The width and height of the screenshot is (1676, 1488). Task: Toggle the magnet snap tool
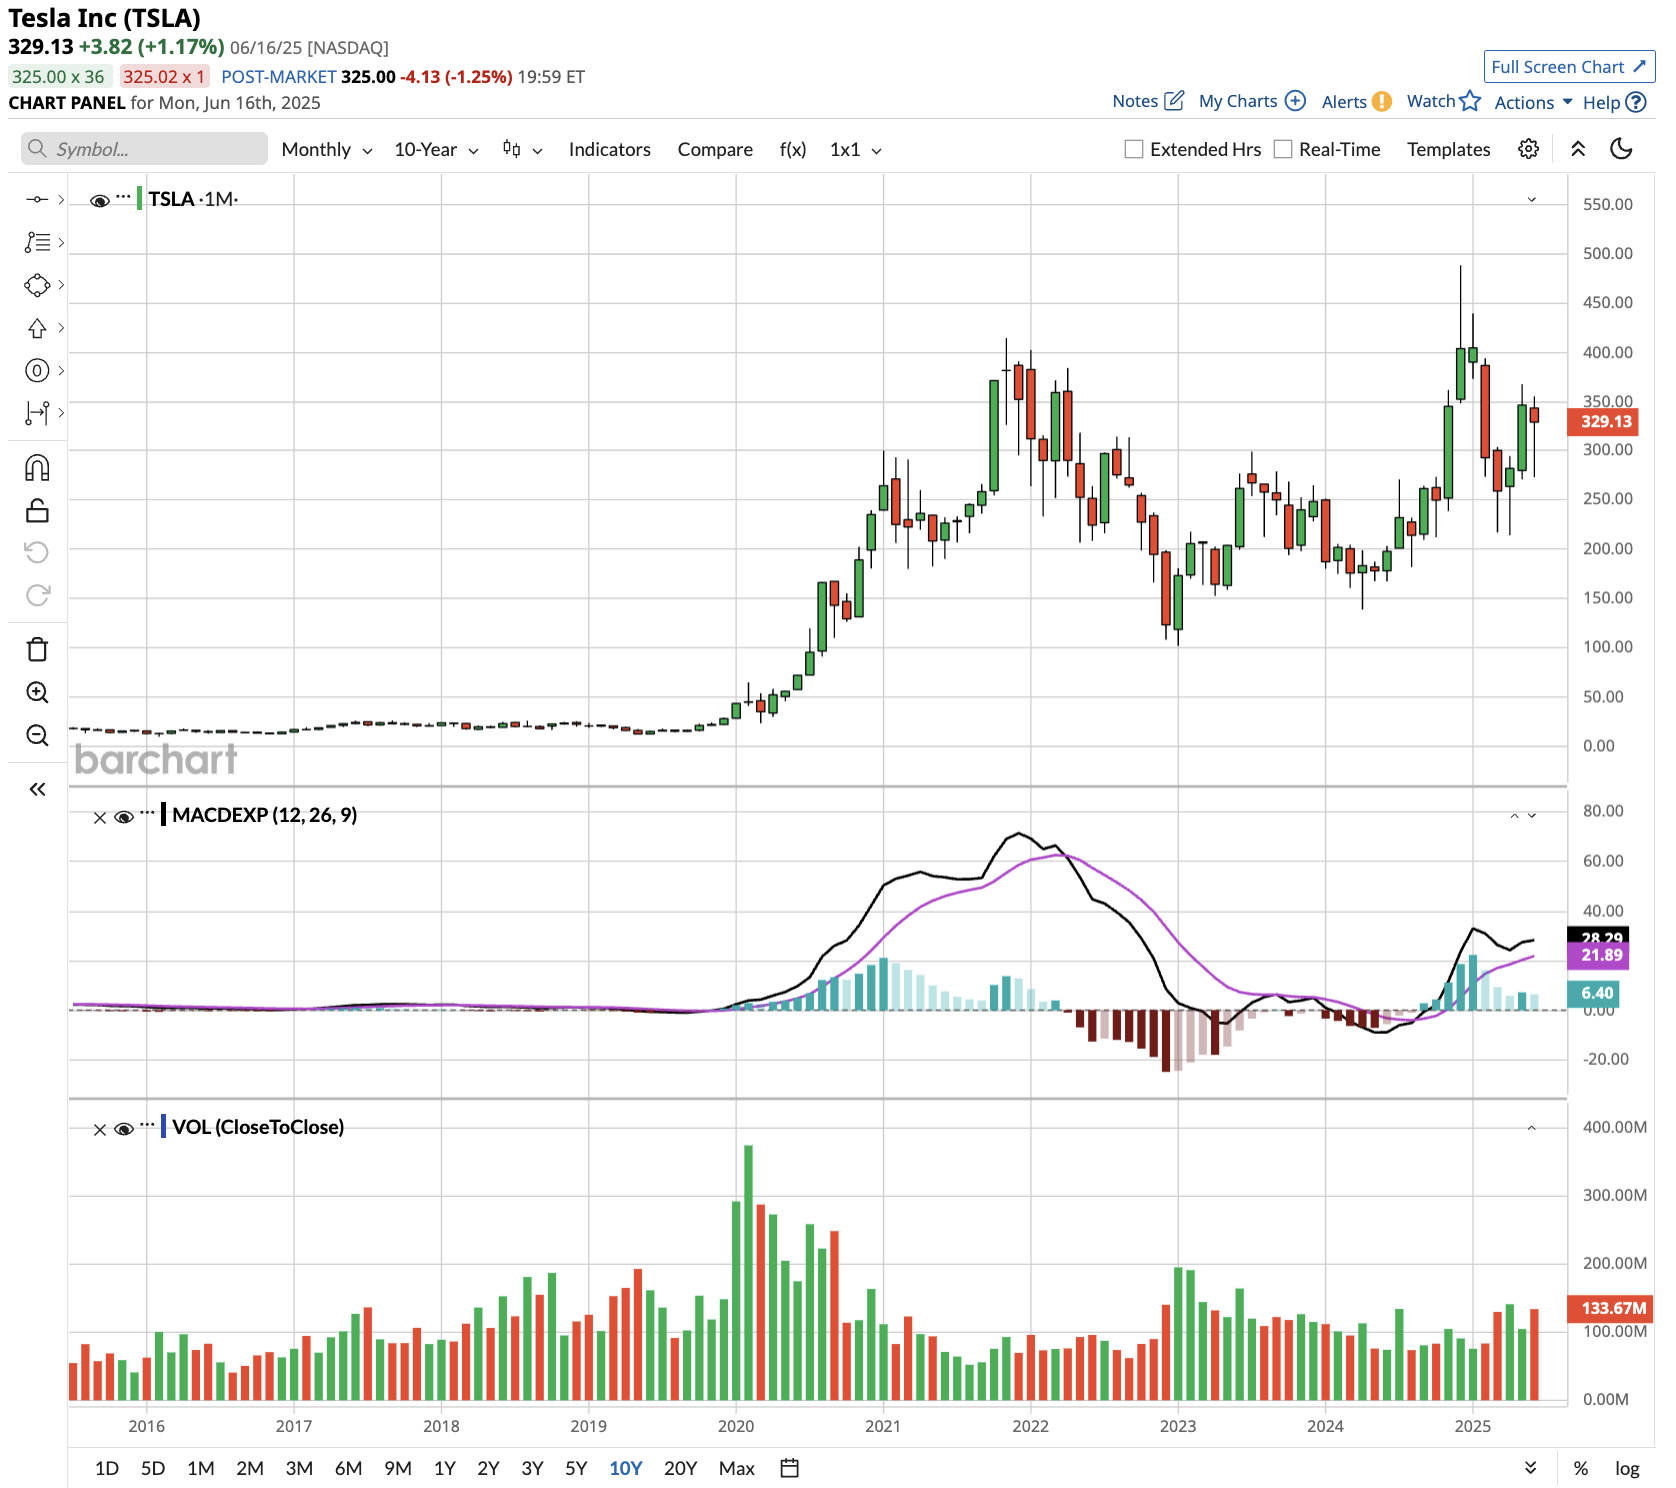click(x=37, y=468)
